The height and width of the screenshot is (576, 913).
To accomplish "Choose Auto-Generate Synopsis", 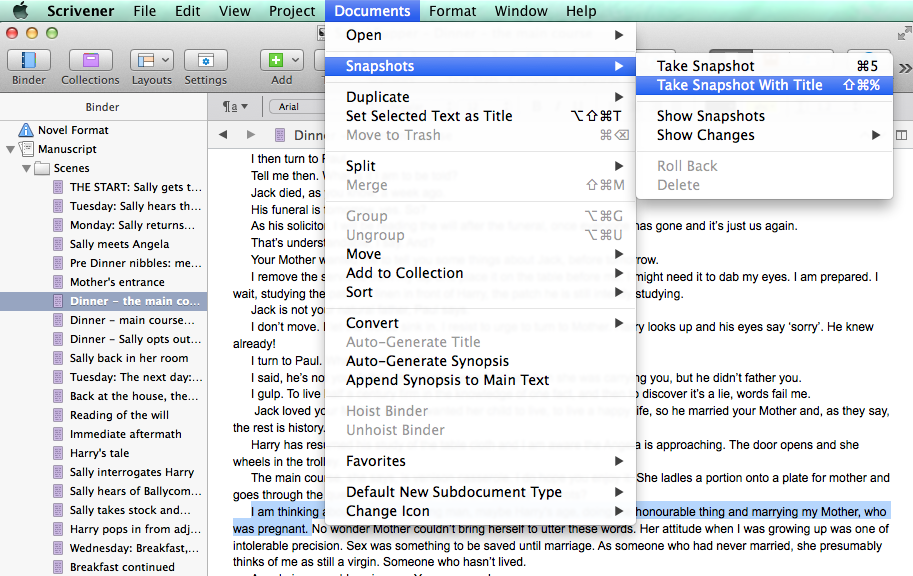I will [x=480, y=361].
